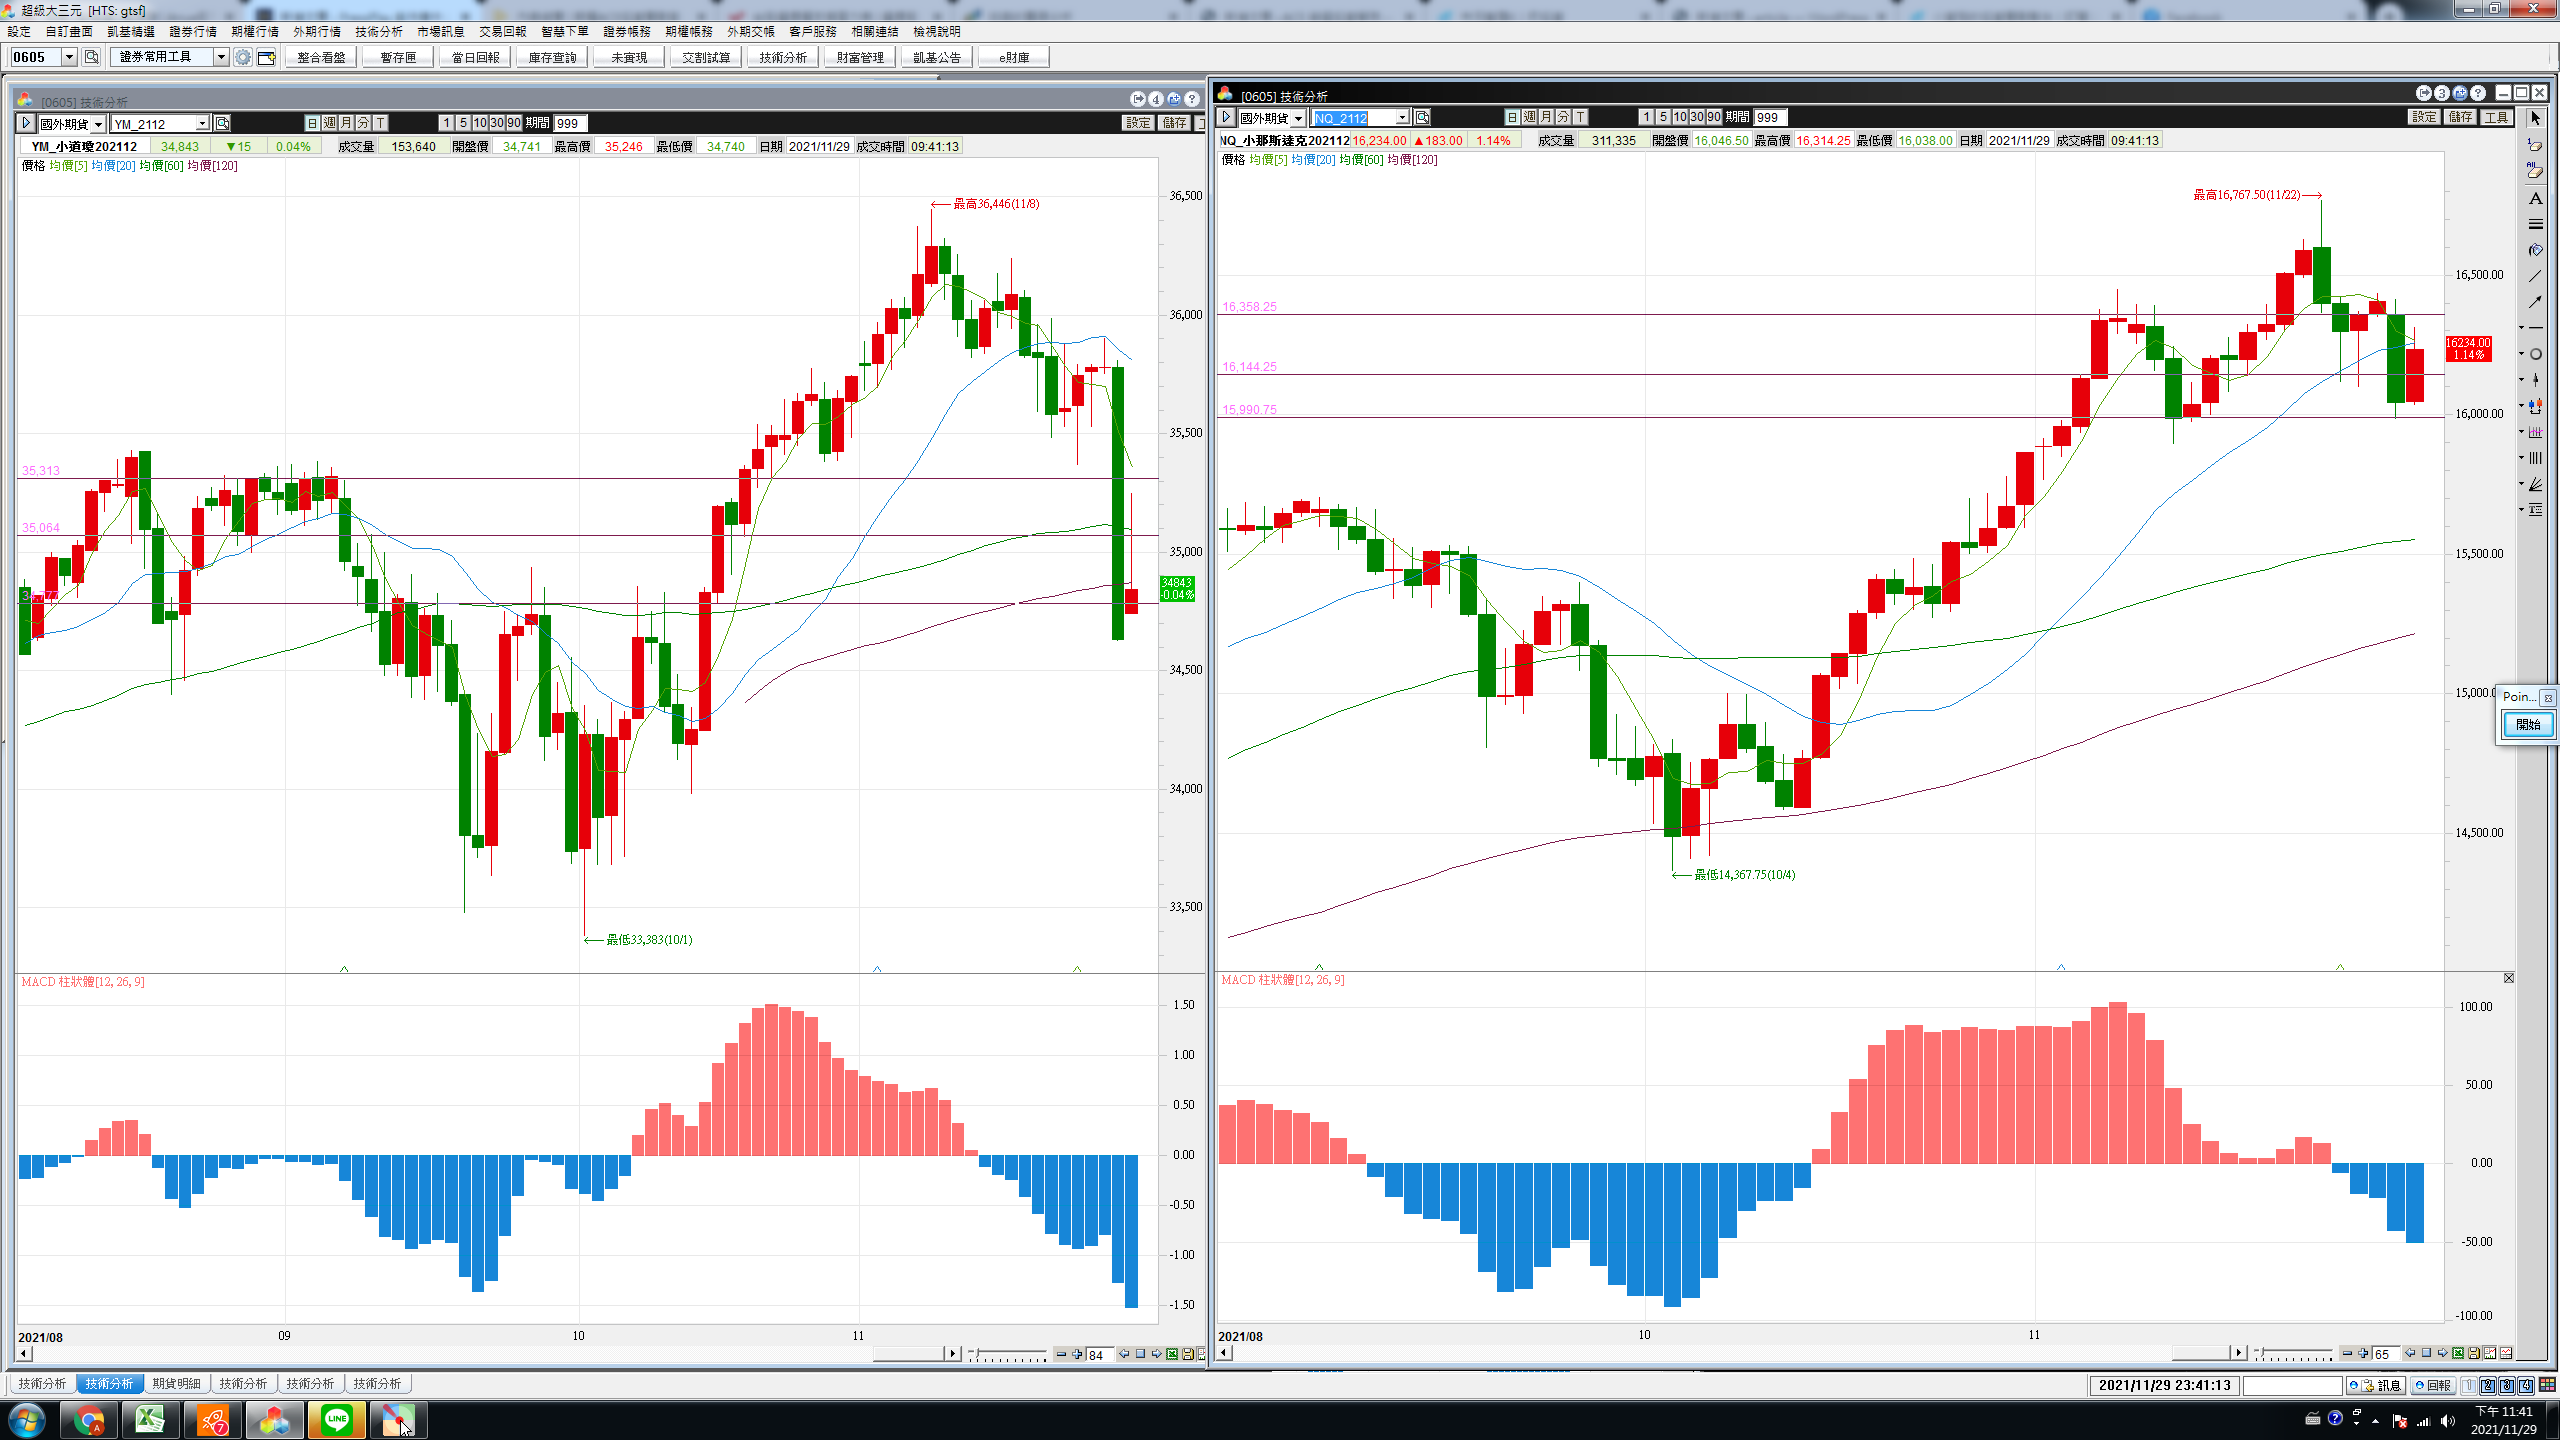Pick the circle shape drawing tool
The width and height of the screenshot is (2560, 1440).
coord(2535,354)
